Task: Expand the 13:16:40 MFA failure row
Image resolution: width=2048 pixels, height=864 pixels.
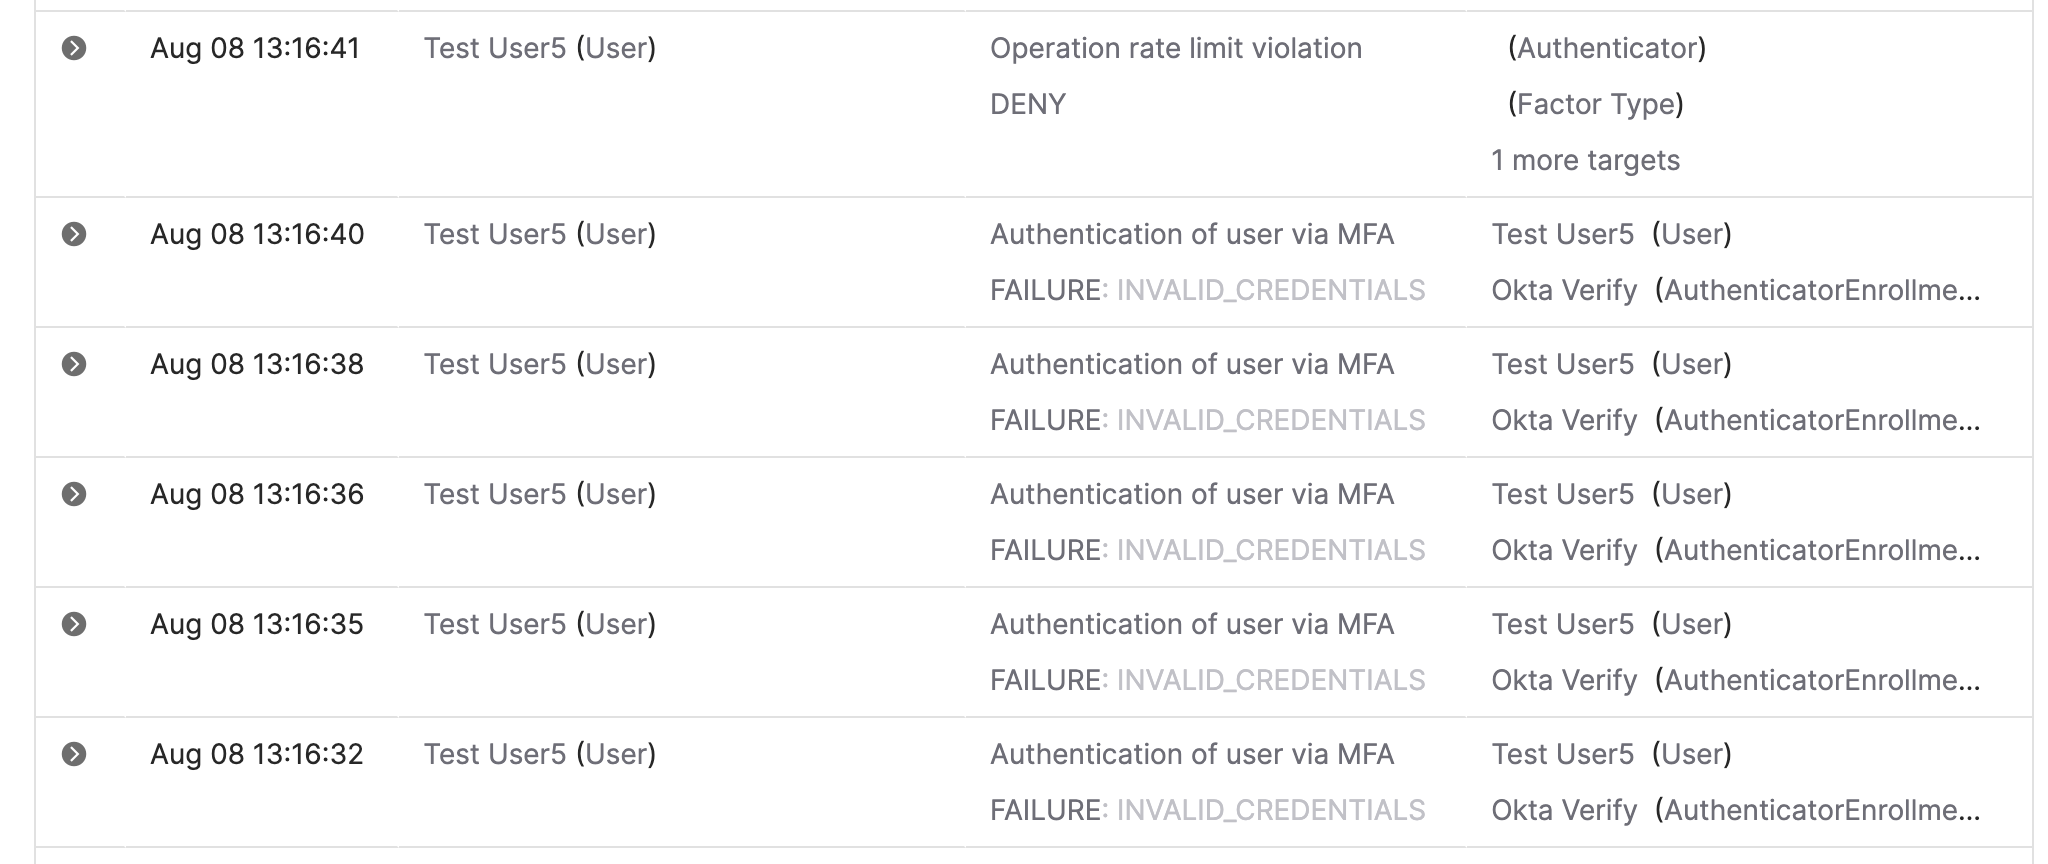Action: 74,234
